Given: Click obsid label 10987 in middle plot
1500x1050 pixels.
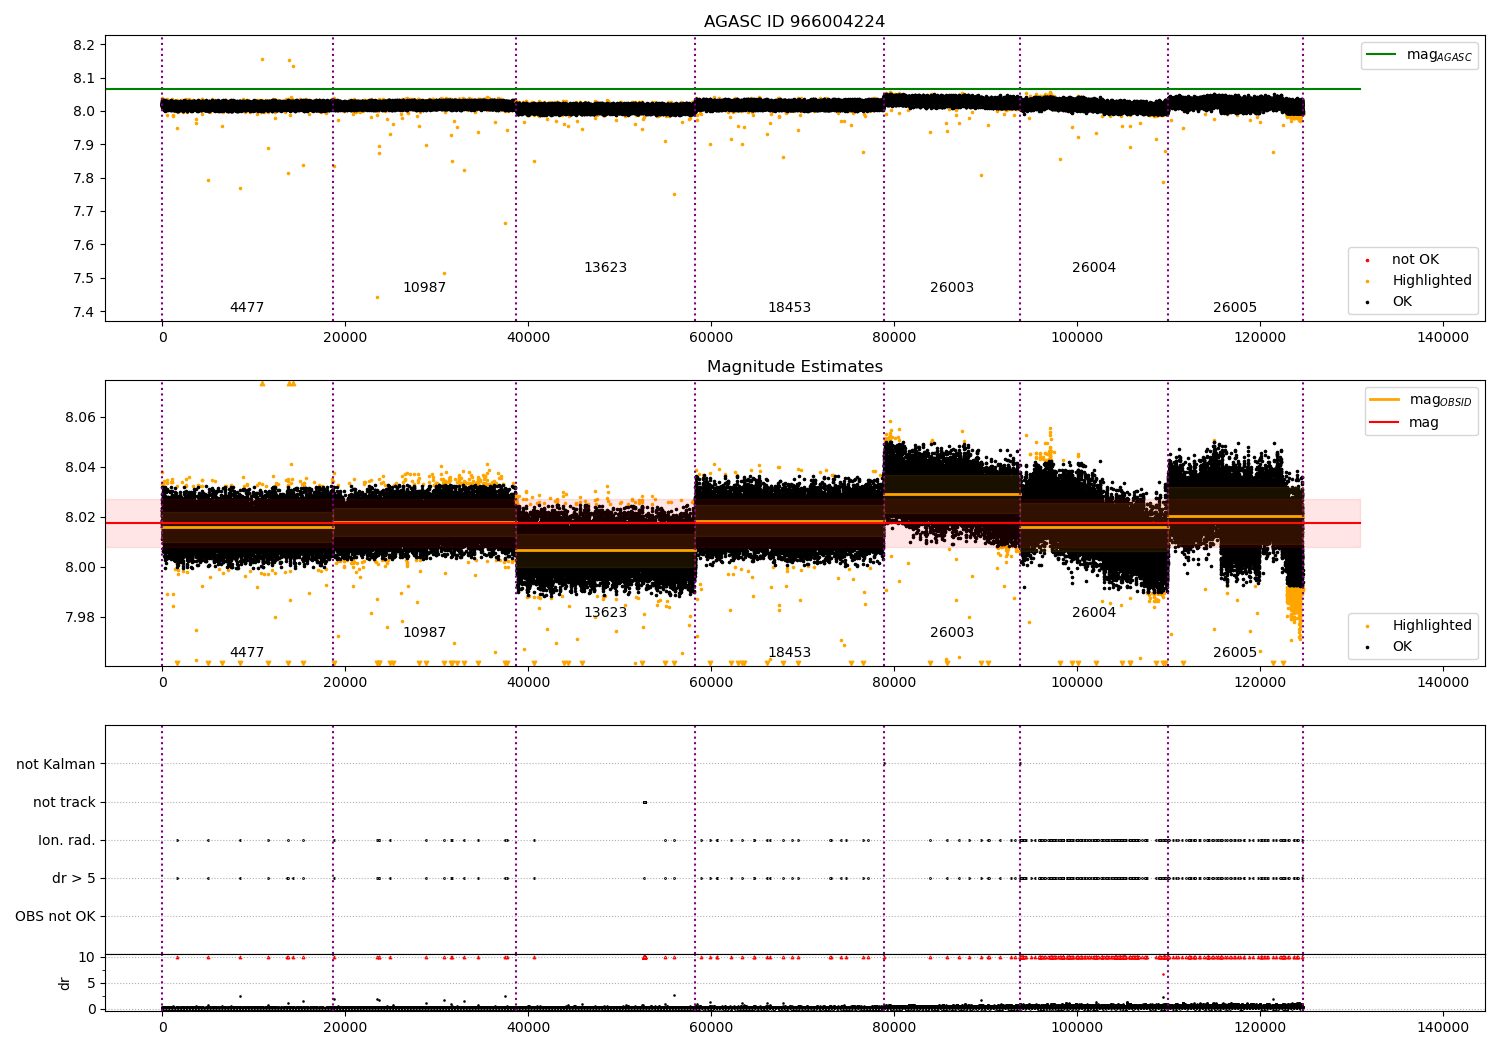Looking at the screenshot, I should [x=424, y=633].
